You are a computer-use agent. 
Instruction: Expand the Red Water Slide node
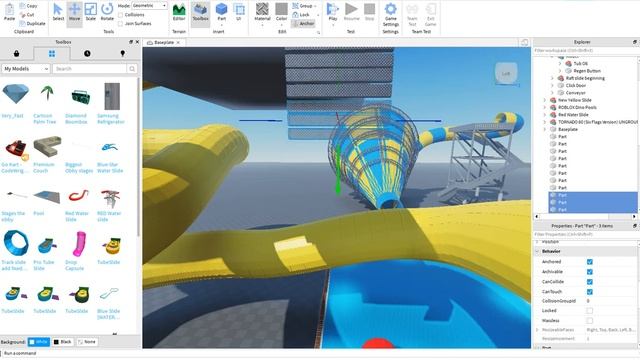coord(544,115)
